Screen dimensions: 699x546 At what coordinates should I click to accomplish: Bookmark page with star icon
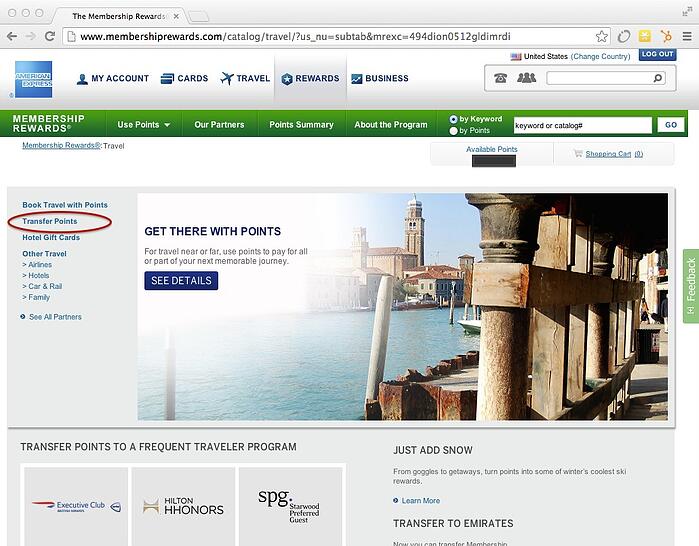[602, 36]
